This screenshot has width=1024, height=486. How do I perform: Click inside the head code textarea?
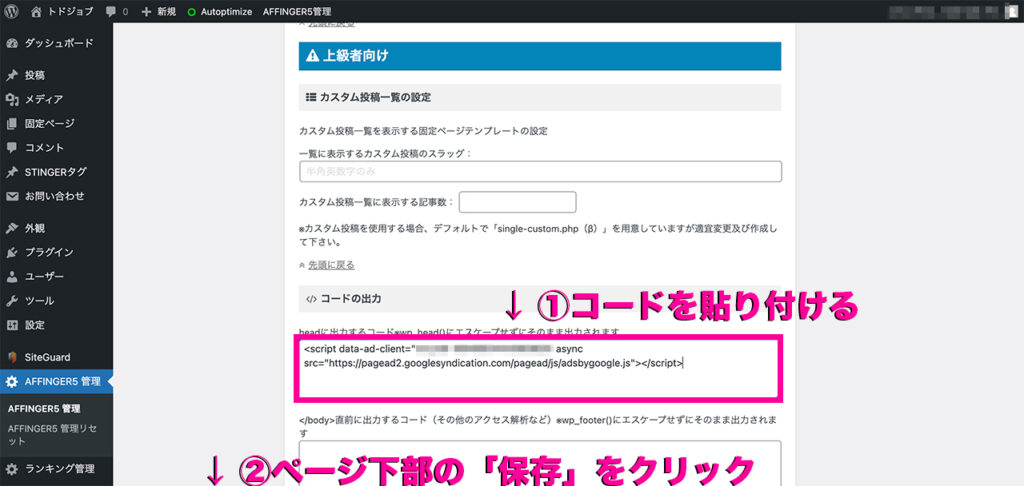click(538, 368)
